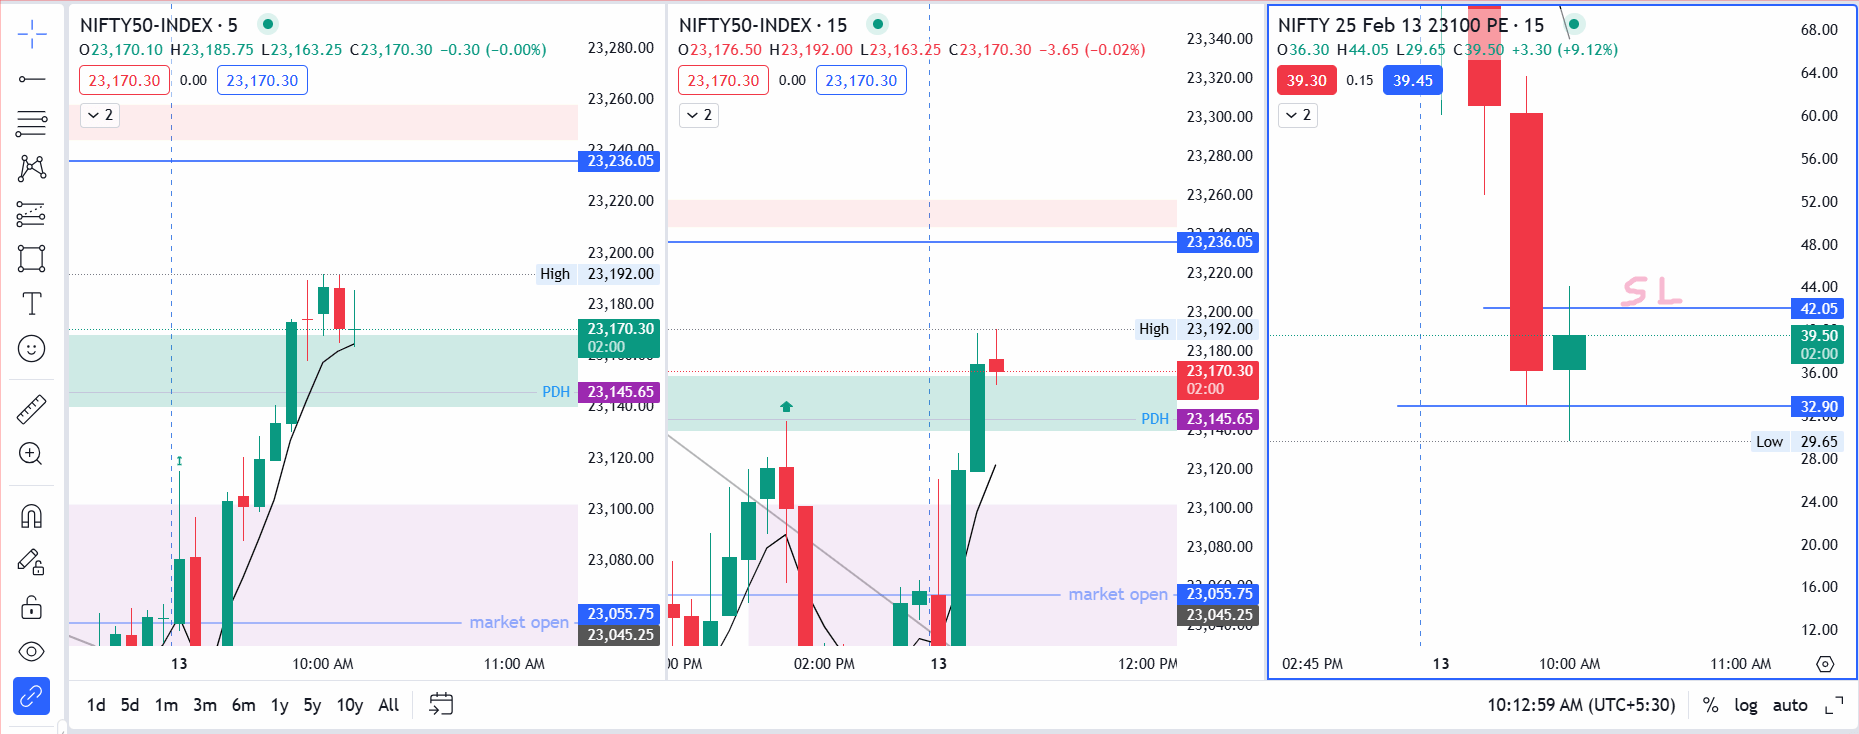1859x734 pixels.
Task: Set the time range to 1m
Action: [x=166, y=705]
